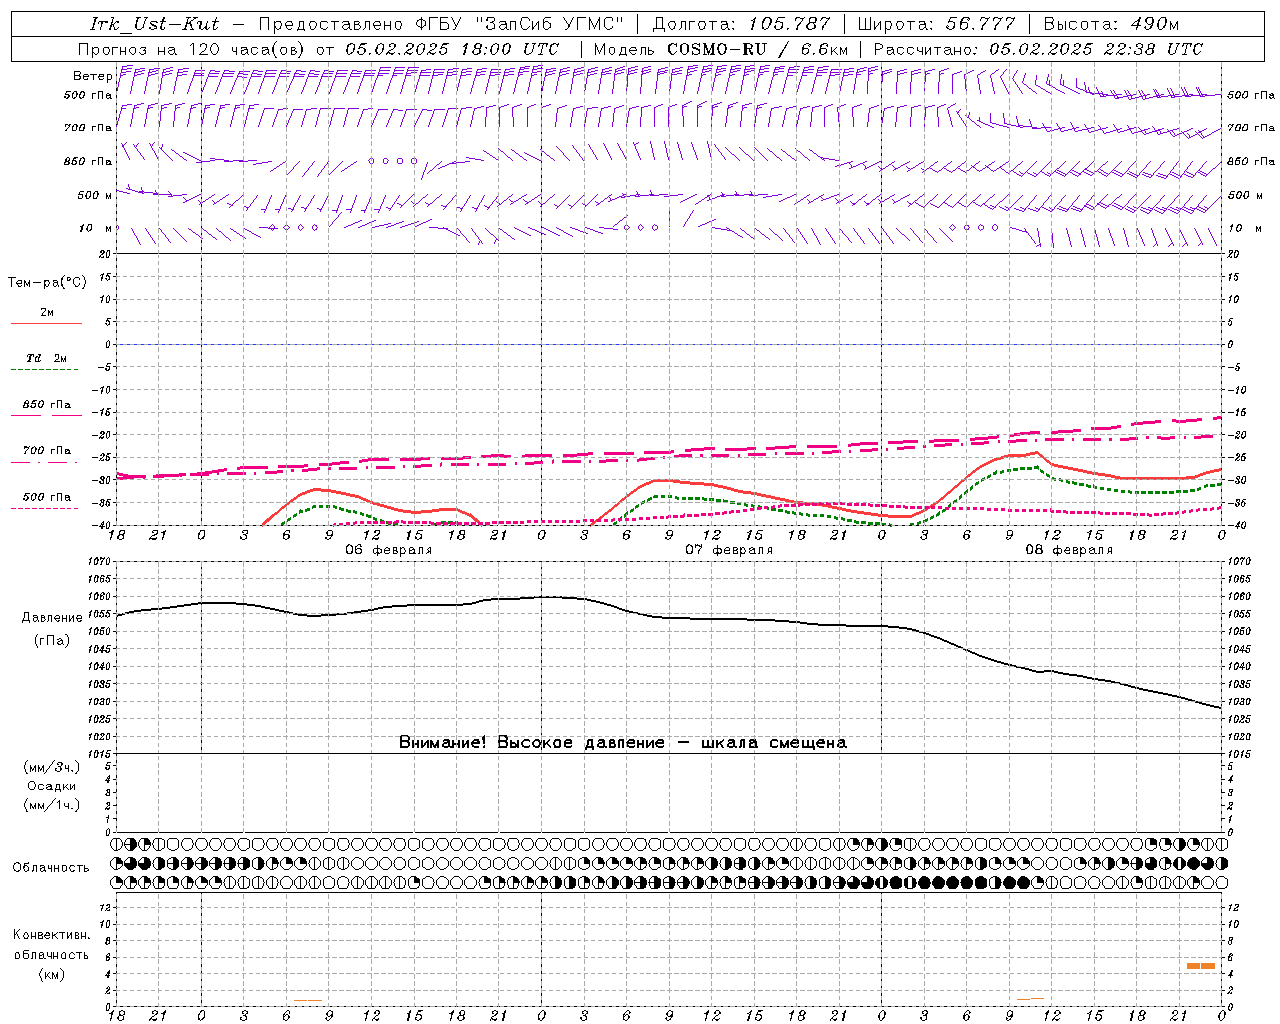Click the "Облачность" cloud cover label
Viewport: 1280px width, 1024px height.
[51, 867]
